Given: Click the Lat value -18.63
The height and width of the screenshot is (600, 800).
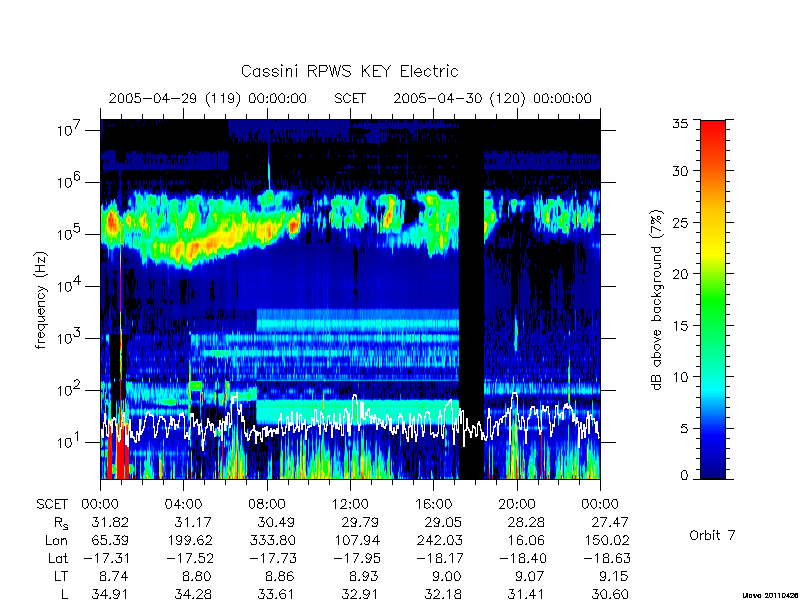Looking at the screenshot, I should click(606, 558).
